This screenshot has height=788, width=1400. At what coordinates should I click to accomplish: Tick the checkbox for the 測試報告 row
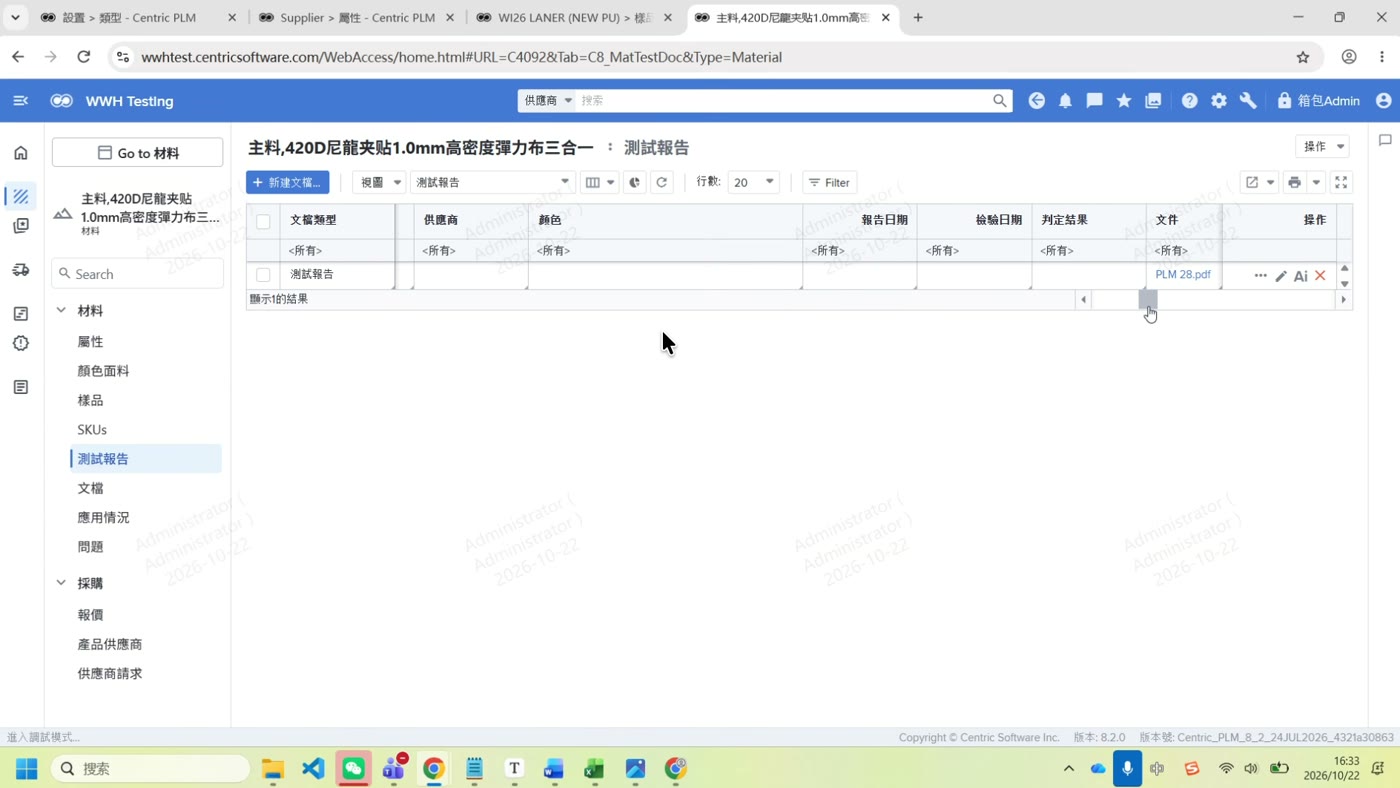(263, 275)
